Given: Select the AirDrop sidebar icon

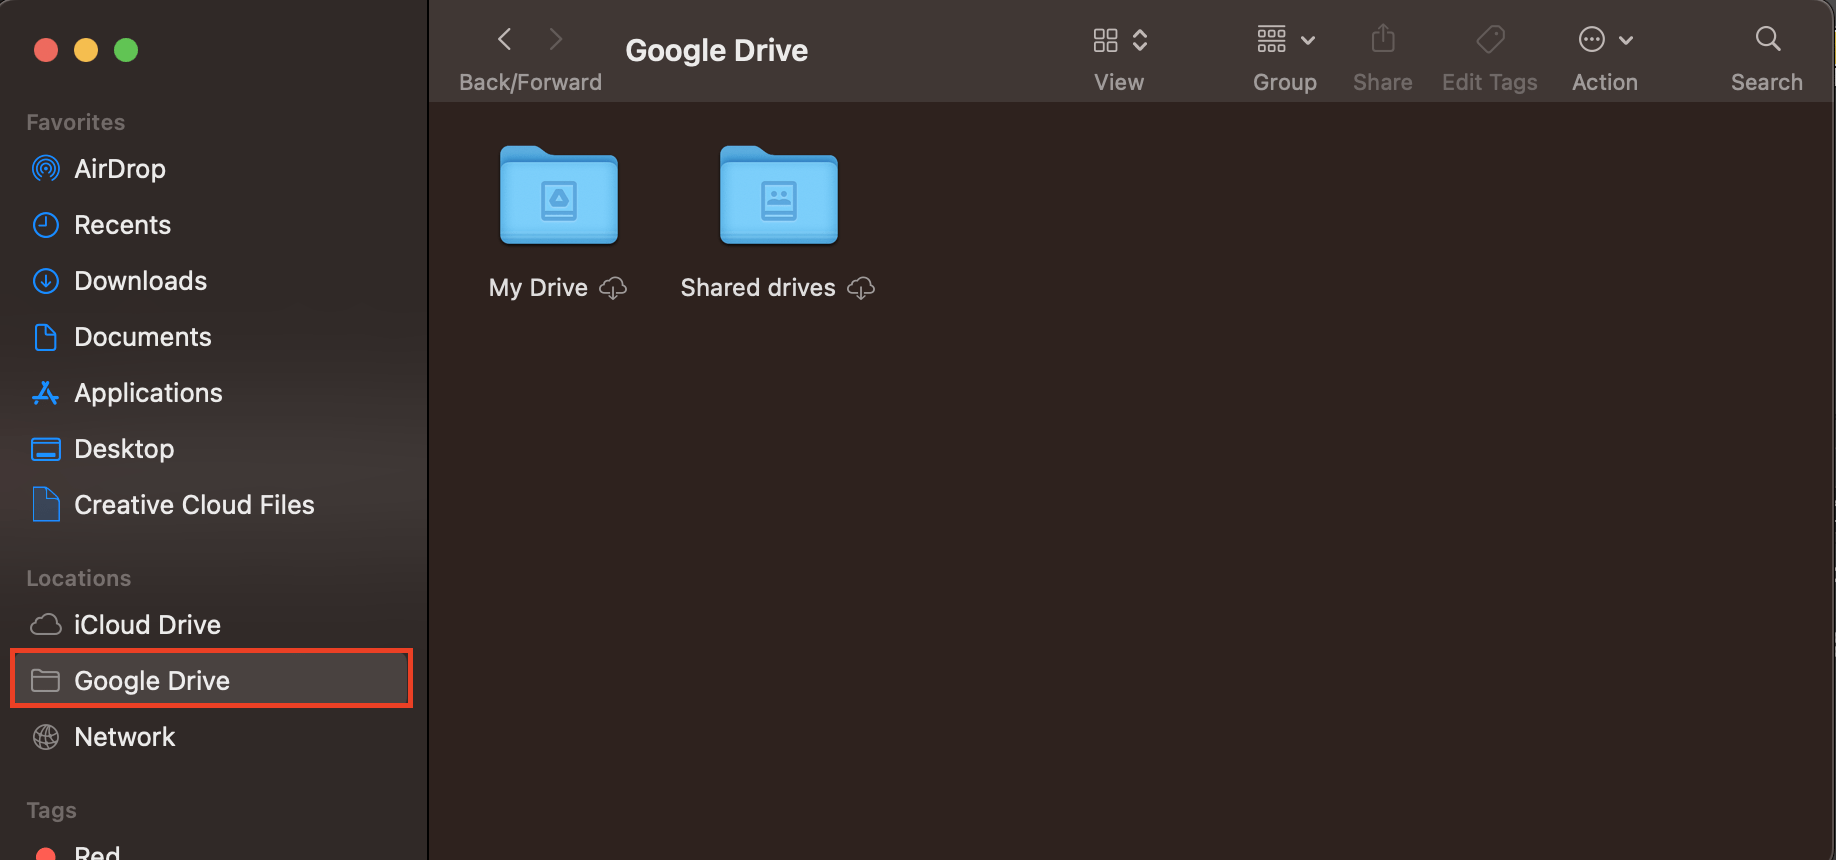Looking at the screenshot, I should click(46, 169).
